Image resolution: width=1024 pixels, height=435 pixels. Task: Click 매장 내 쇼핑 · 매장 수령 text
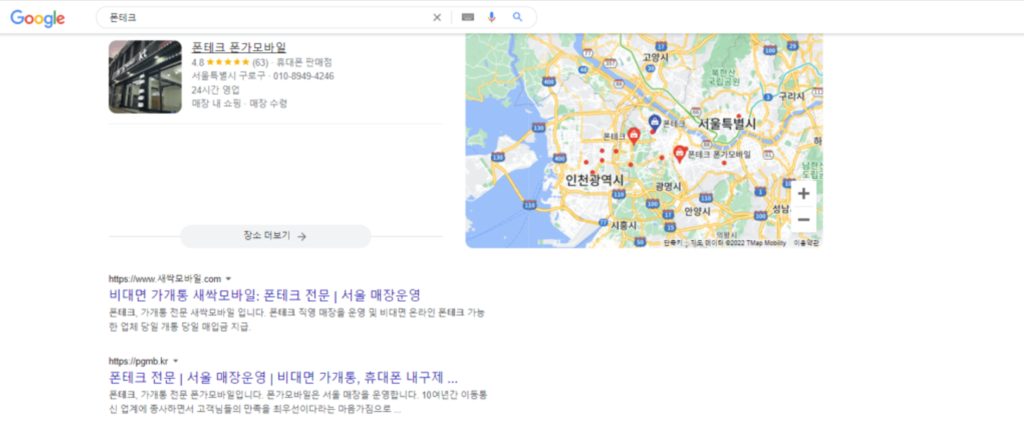pos(239,103)
